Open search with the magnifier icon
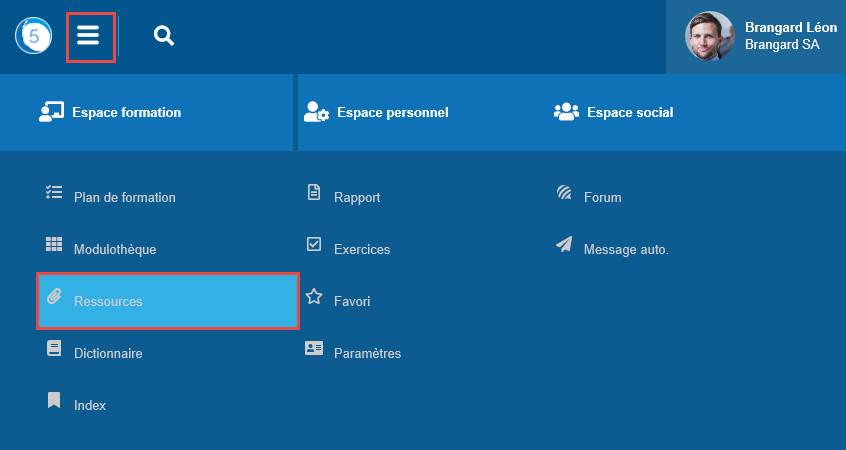 [164, 36]
